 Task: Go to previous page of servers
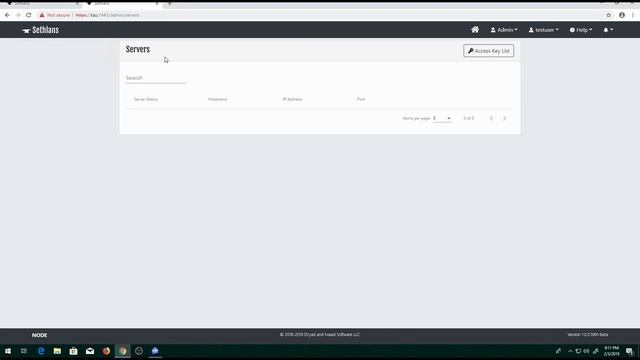(491, 118)
